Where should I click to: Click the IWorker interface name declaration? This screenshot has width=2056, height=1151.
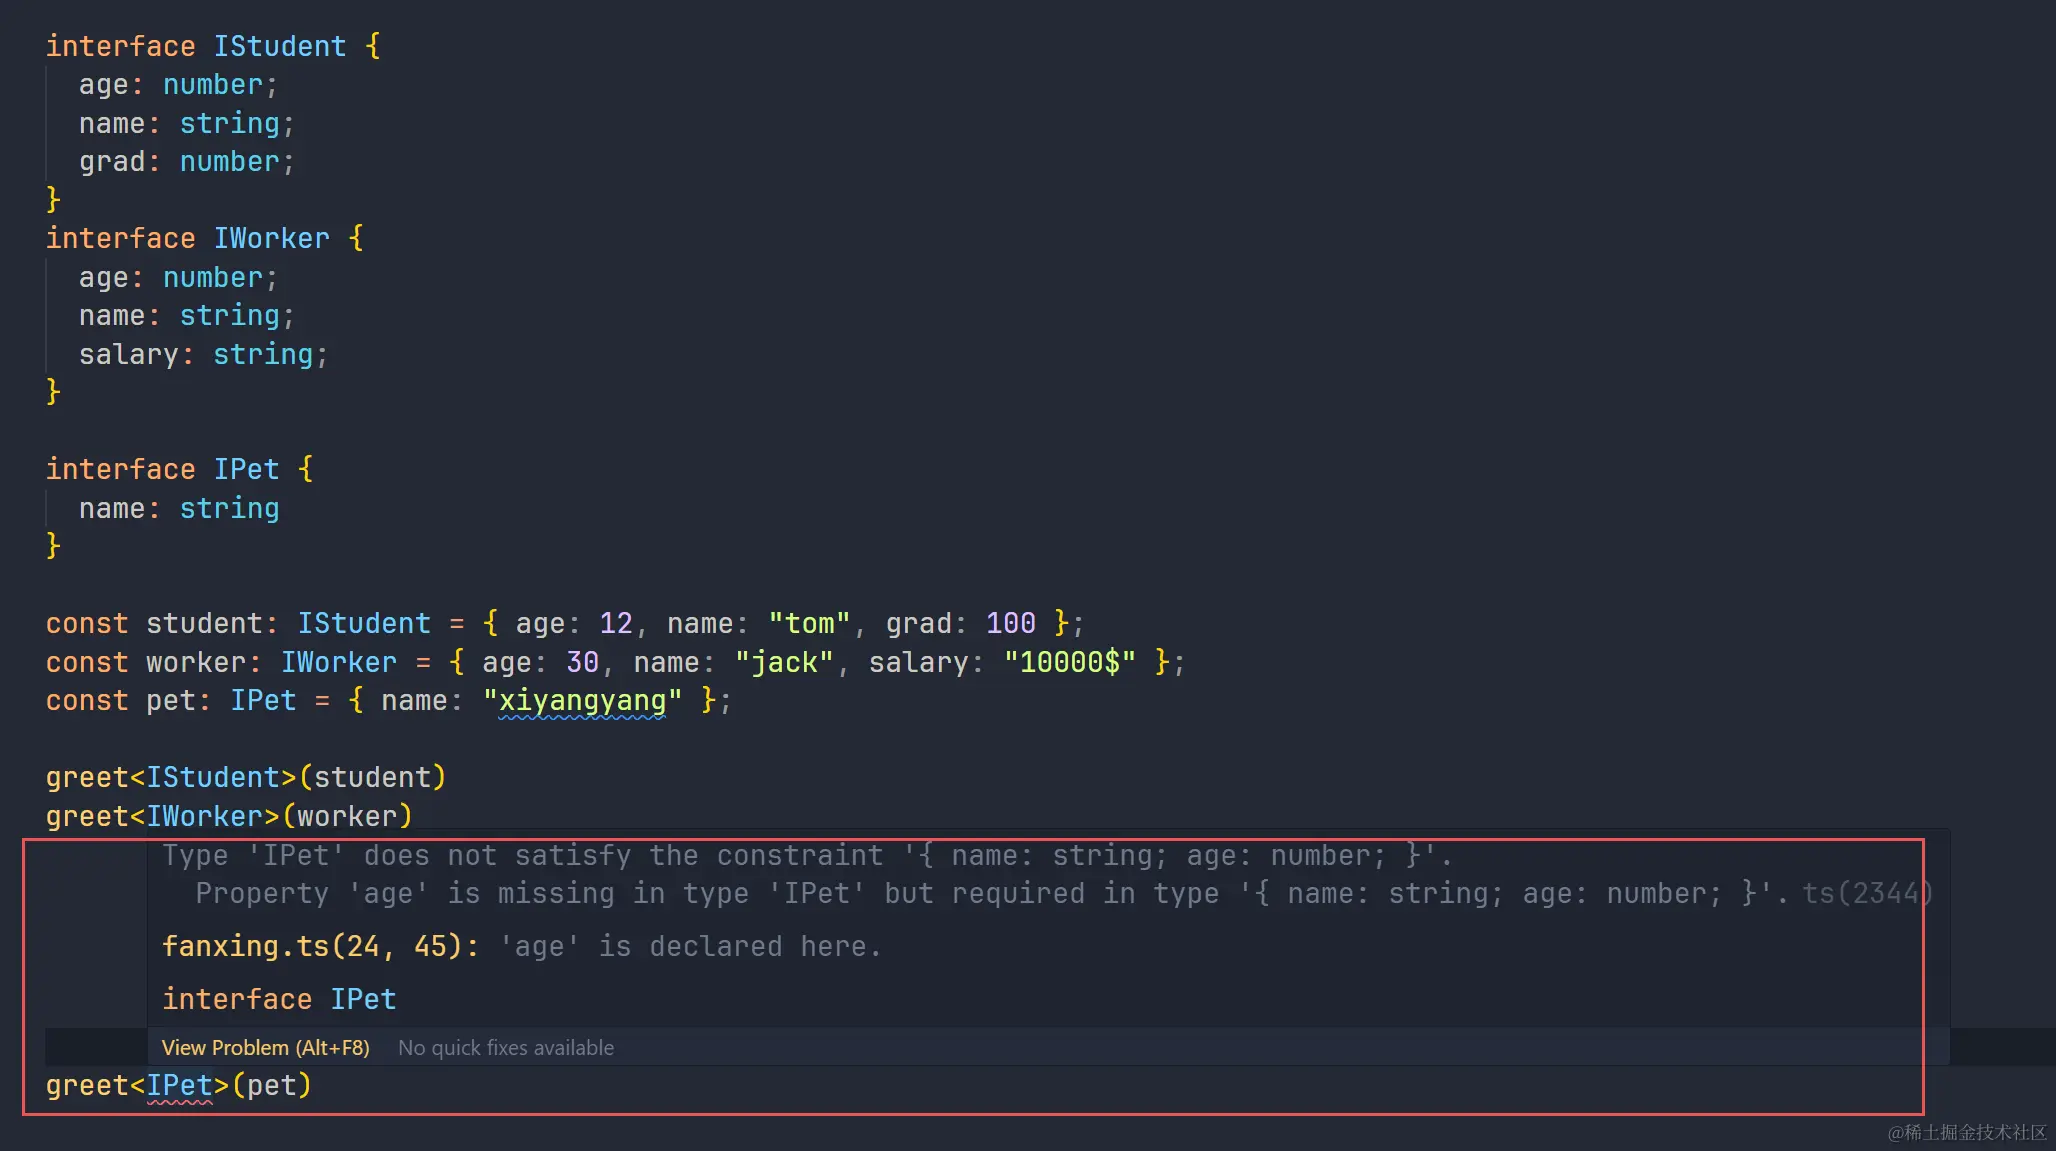pos(271,238)
